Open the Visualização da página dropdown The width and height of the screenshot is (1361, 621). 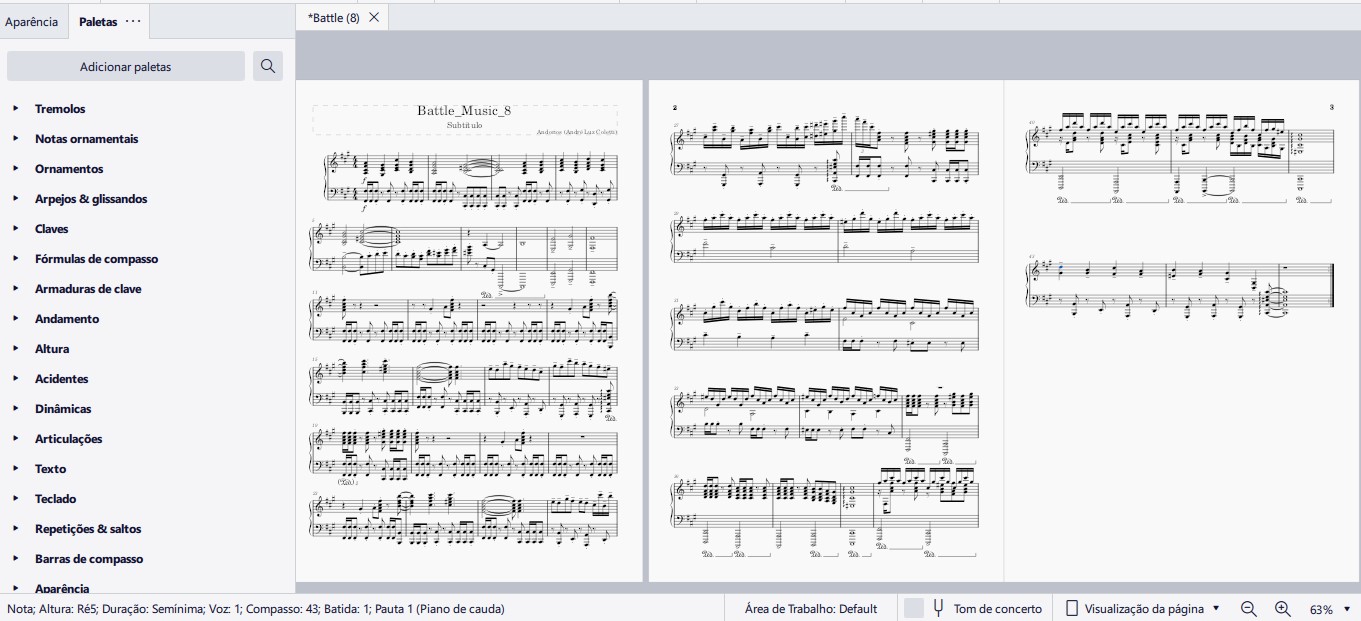pos(1143,608)
